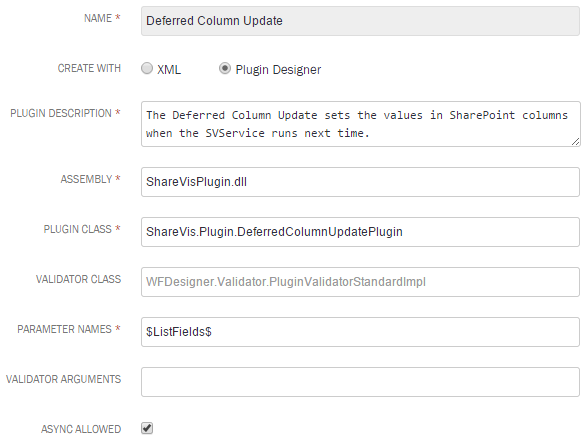Viewport: 586px width, 440px height.
Task: Click the CREATE WITH label
Action: (x=89, y=68)
